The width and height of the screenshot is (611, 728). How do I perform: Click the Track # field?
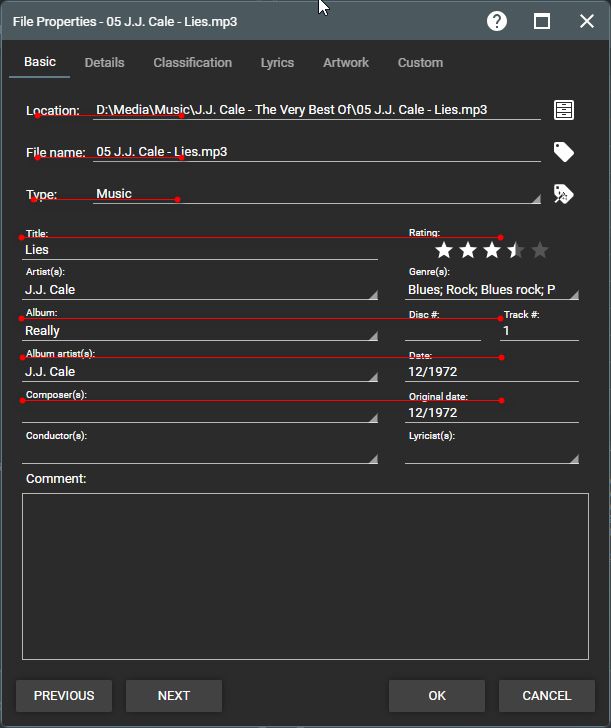tap(539, 331)
